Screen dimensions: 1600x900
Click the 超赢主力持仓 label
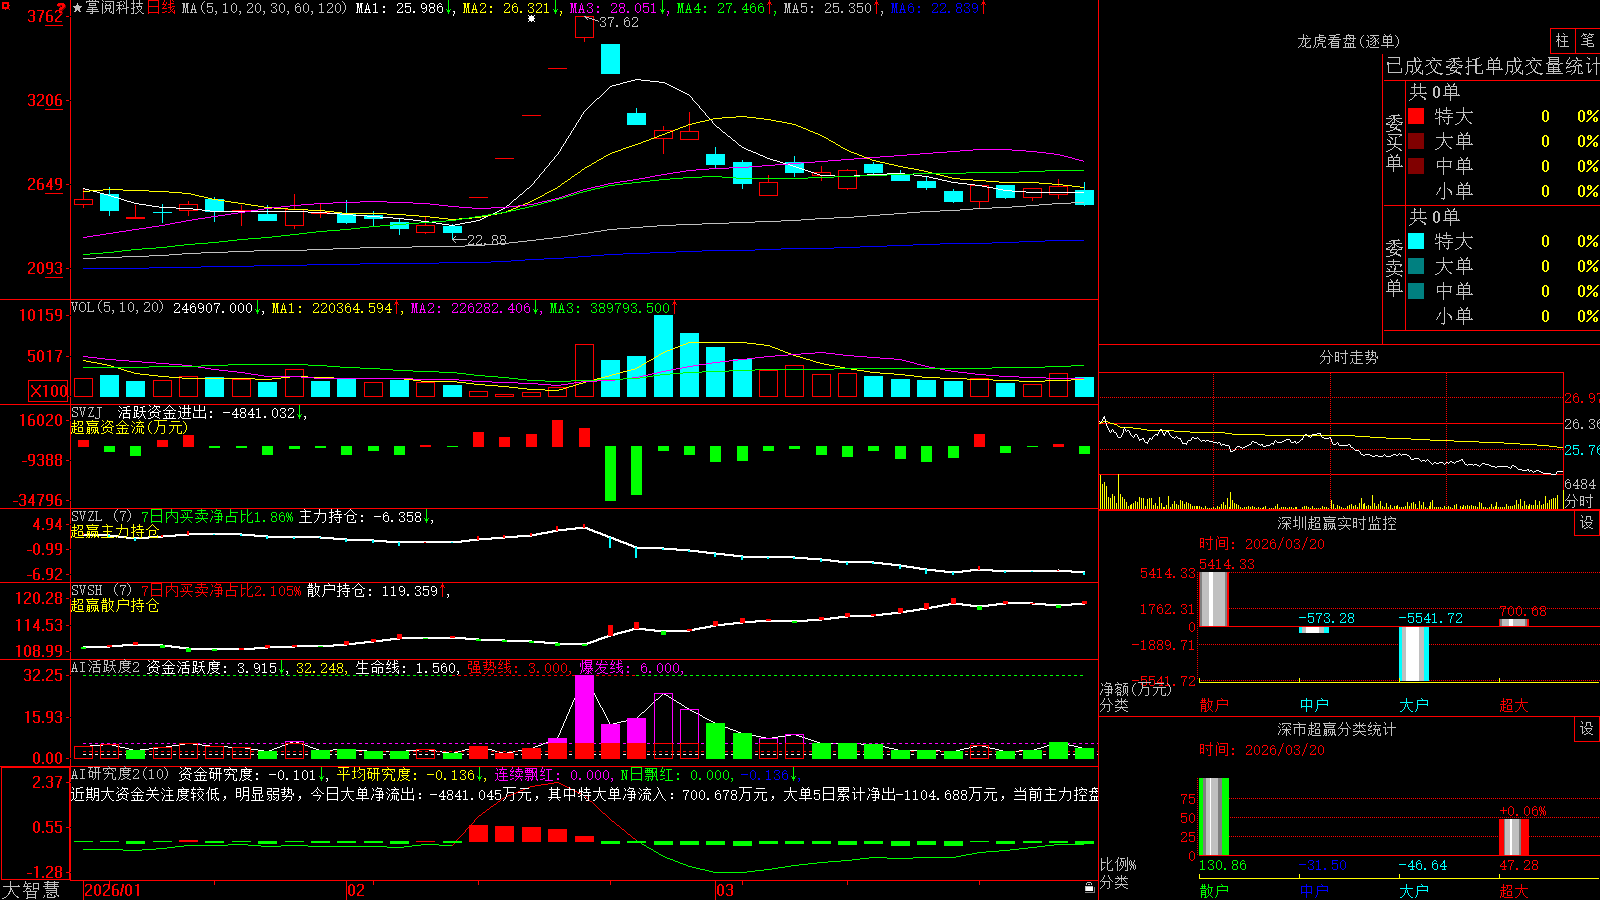115,531
